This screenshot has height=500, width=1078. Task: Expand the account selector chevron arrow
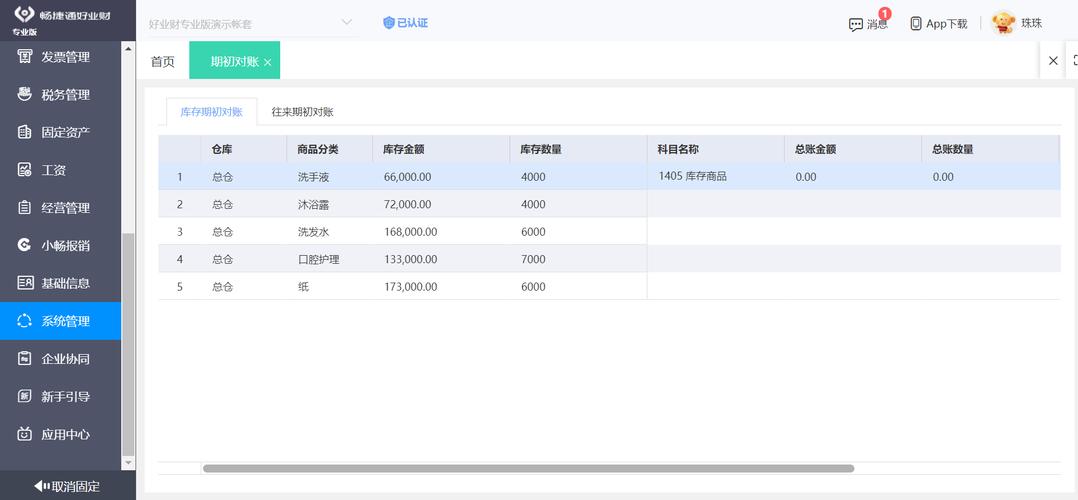click(346, 23)
